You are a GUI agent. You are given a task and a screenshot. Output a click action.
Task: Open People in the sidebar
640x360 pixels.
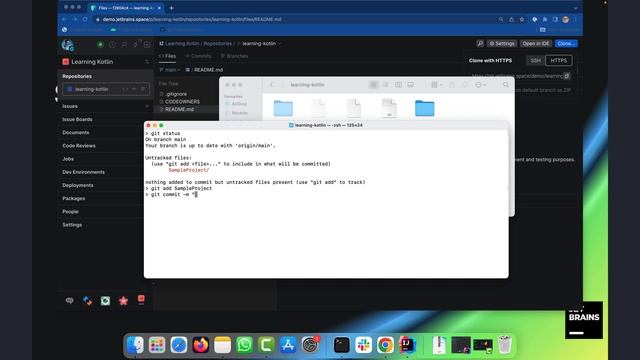click(x=70, y=211)
